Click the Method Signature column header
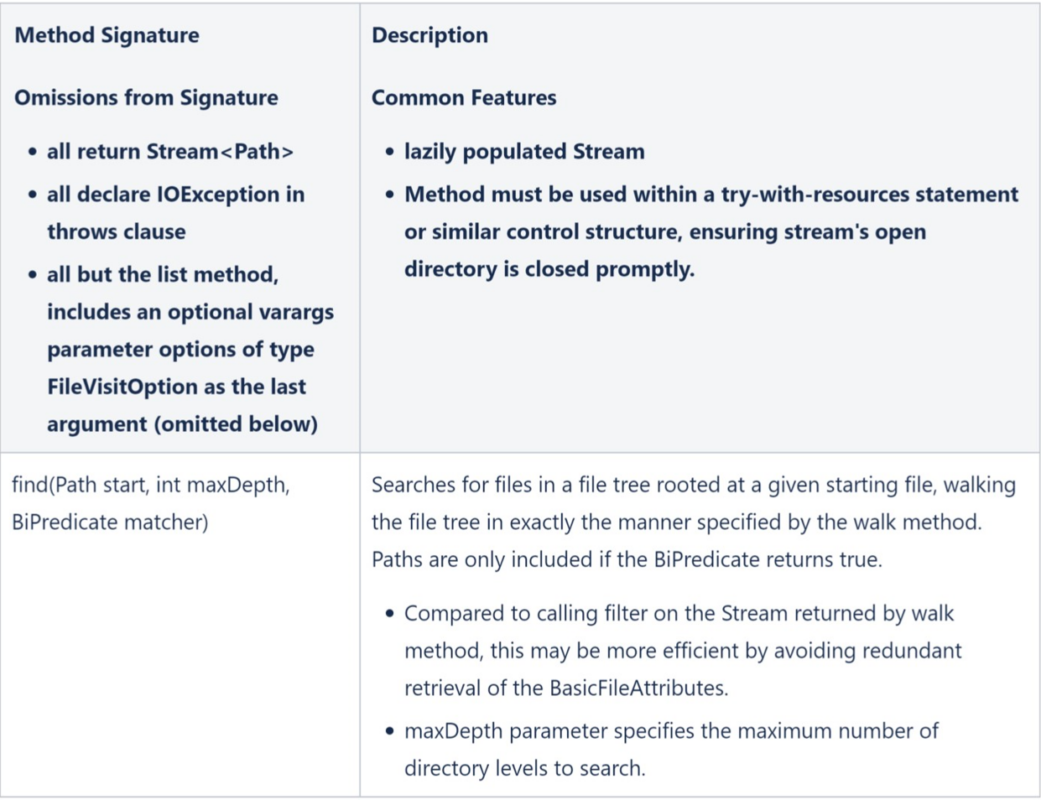This screenshot has height=800, width=1041. click(x=106, y=35)
